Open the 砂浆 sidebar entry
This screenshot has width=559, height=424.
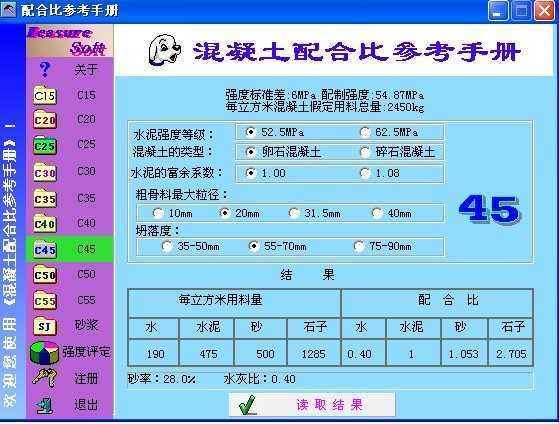pos(86,325)
